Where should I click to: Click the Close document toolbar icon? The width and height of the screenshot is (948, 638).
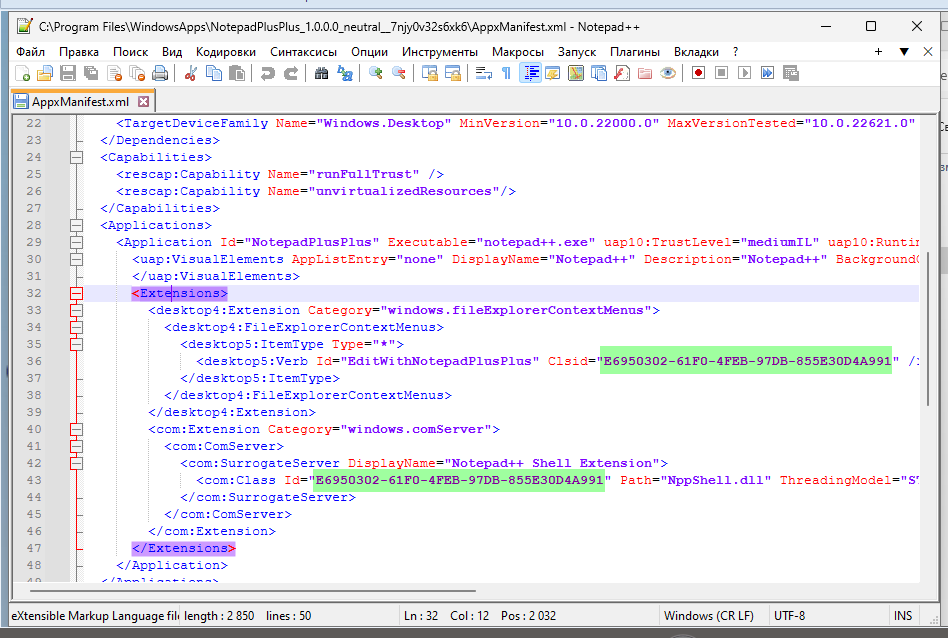pos(114,74)
